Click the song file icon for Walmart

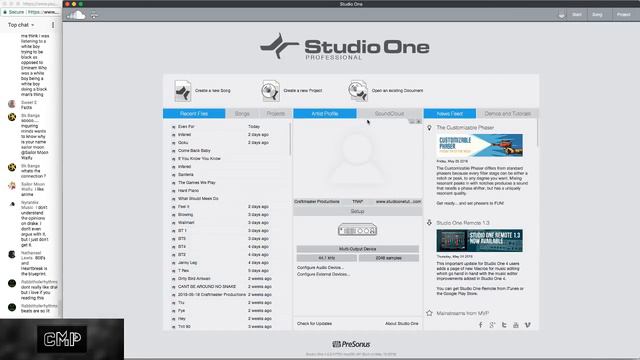pyautogui.click(x=173, y=223)
